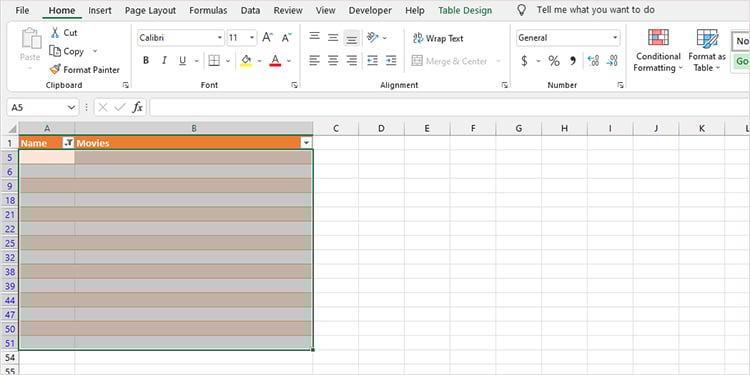Switch to the Insert tab
This screenshot has width=750, height=375.
[99, 10]
